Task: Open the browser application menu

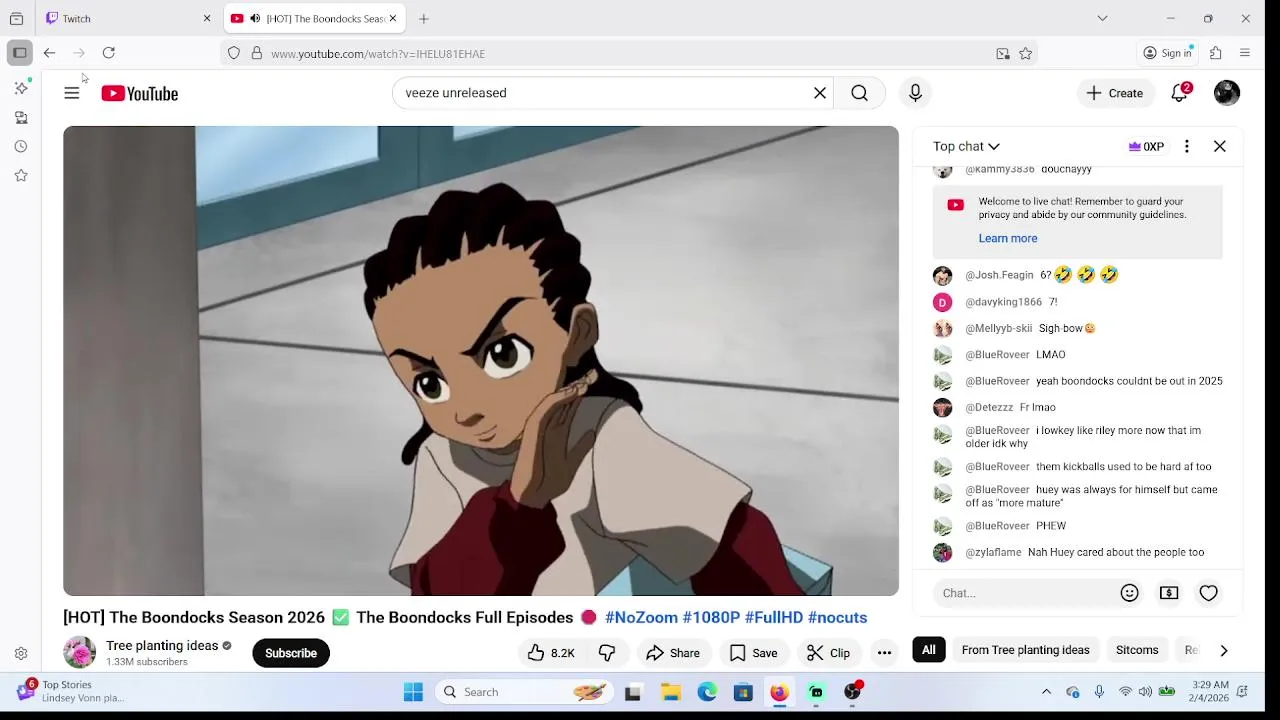Action: click(1245, 53)
